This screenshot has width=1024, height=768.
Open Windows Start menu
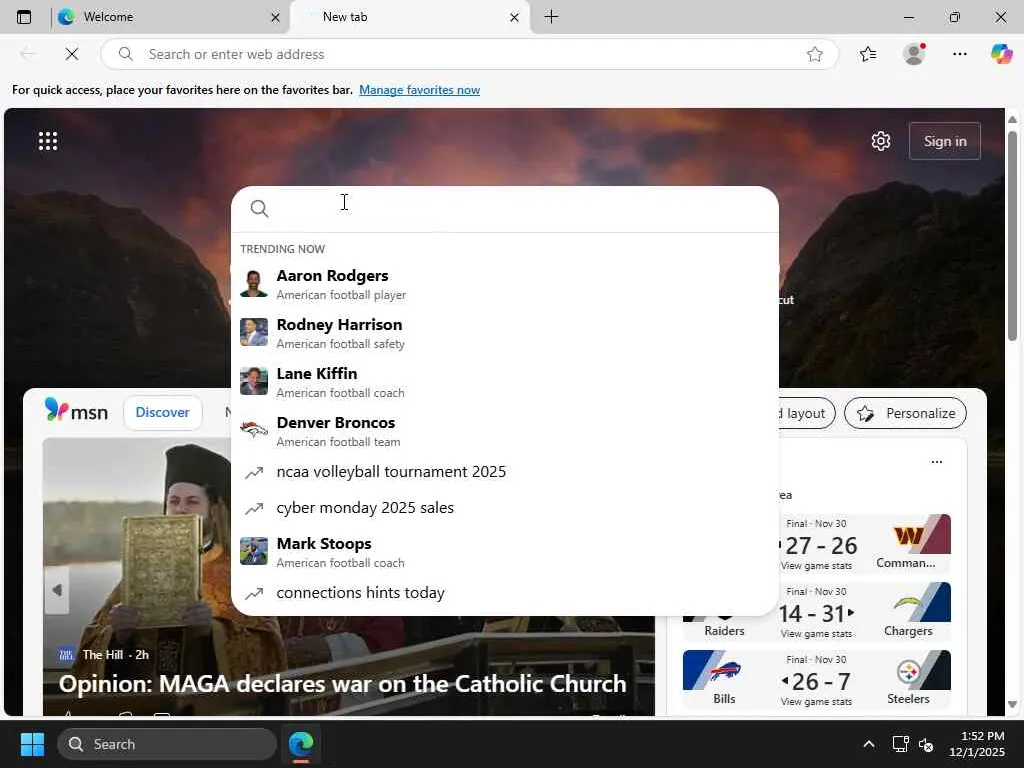[32, 744]
